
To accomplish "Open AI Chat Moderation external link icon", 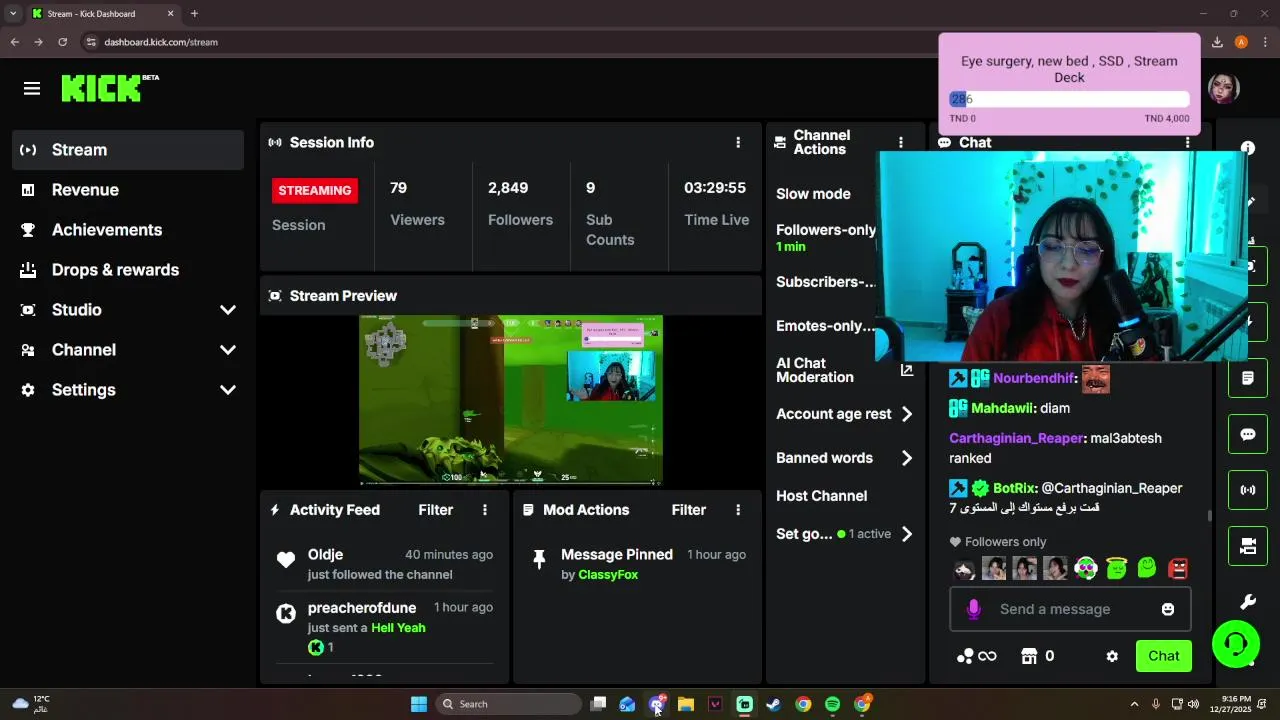I will pyautogui.click(x=906, y=370).
